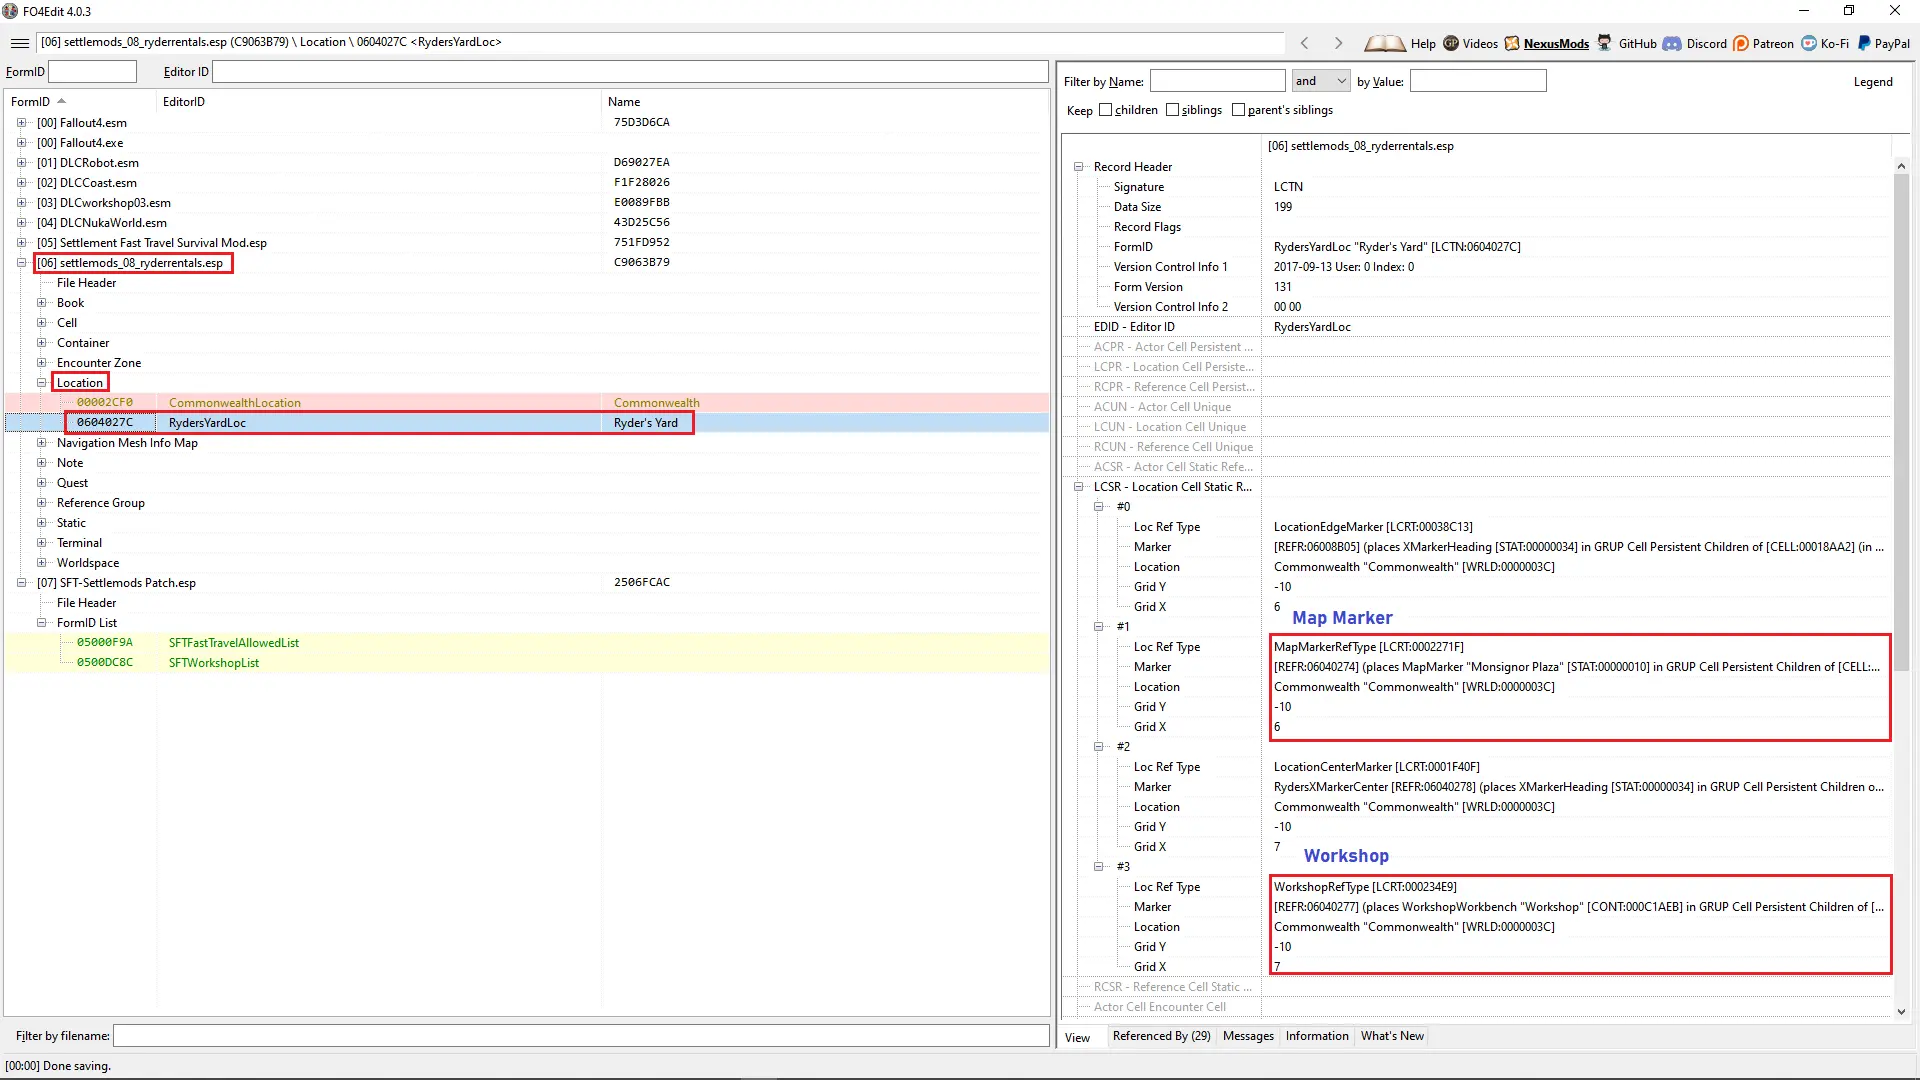Switch to Referenced By (29) tab
This screenshot has height=1080, width=1920.
[1161, 1036]
